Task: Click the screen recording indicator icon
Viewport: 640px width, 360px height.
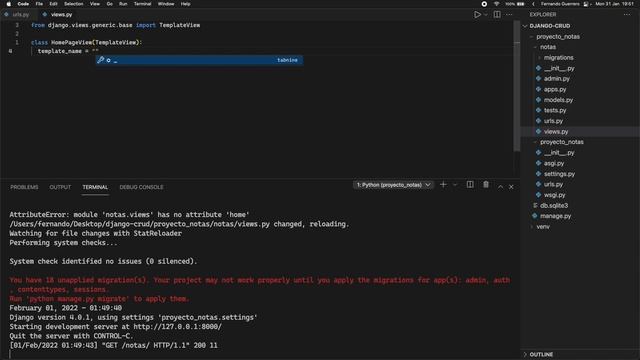Action: [x=484, y=4]
